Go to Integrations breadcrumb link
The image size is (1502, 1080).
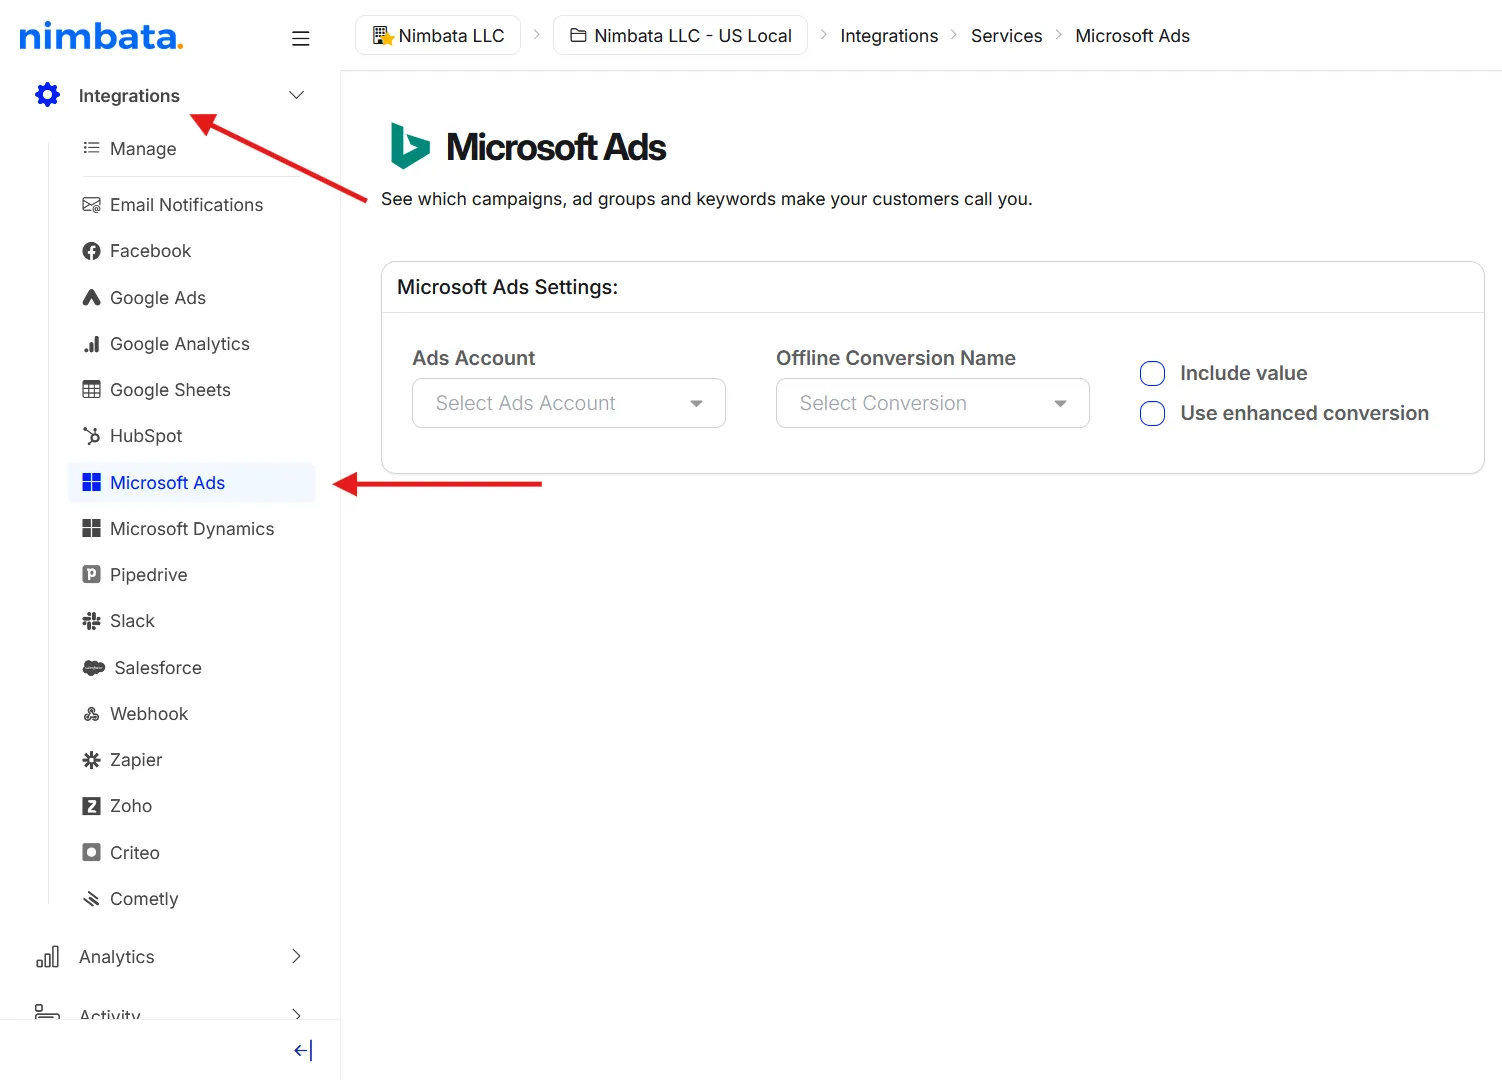click(889, 36)
